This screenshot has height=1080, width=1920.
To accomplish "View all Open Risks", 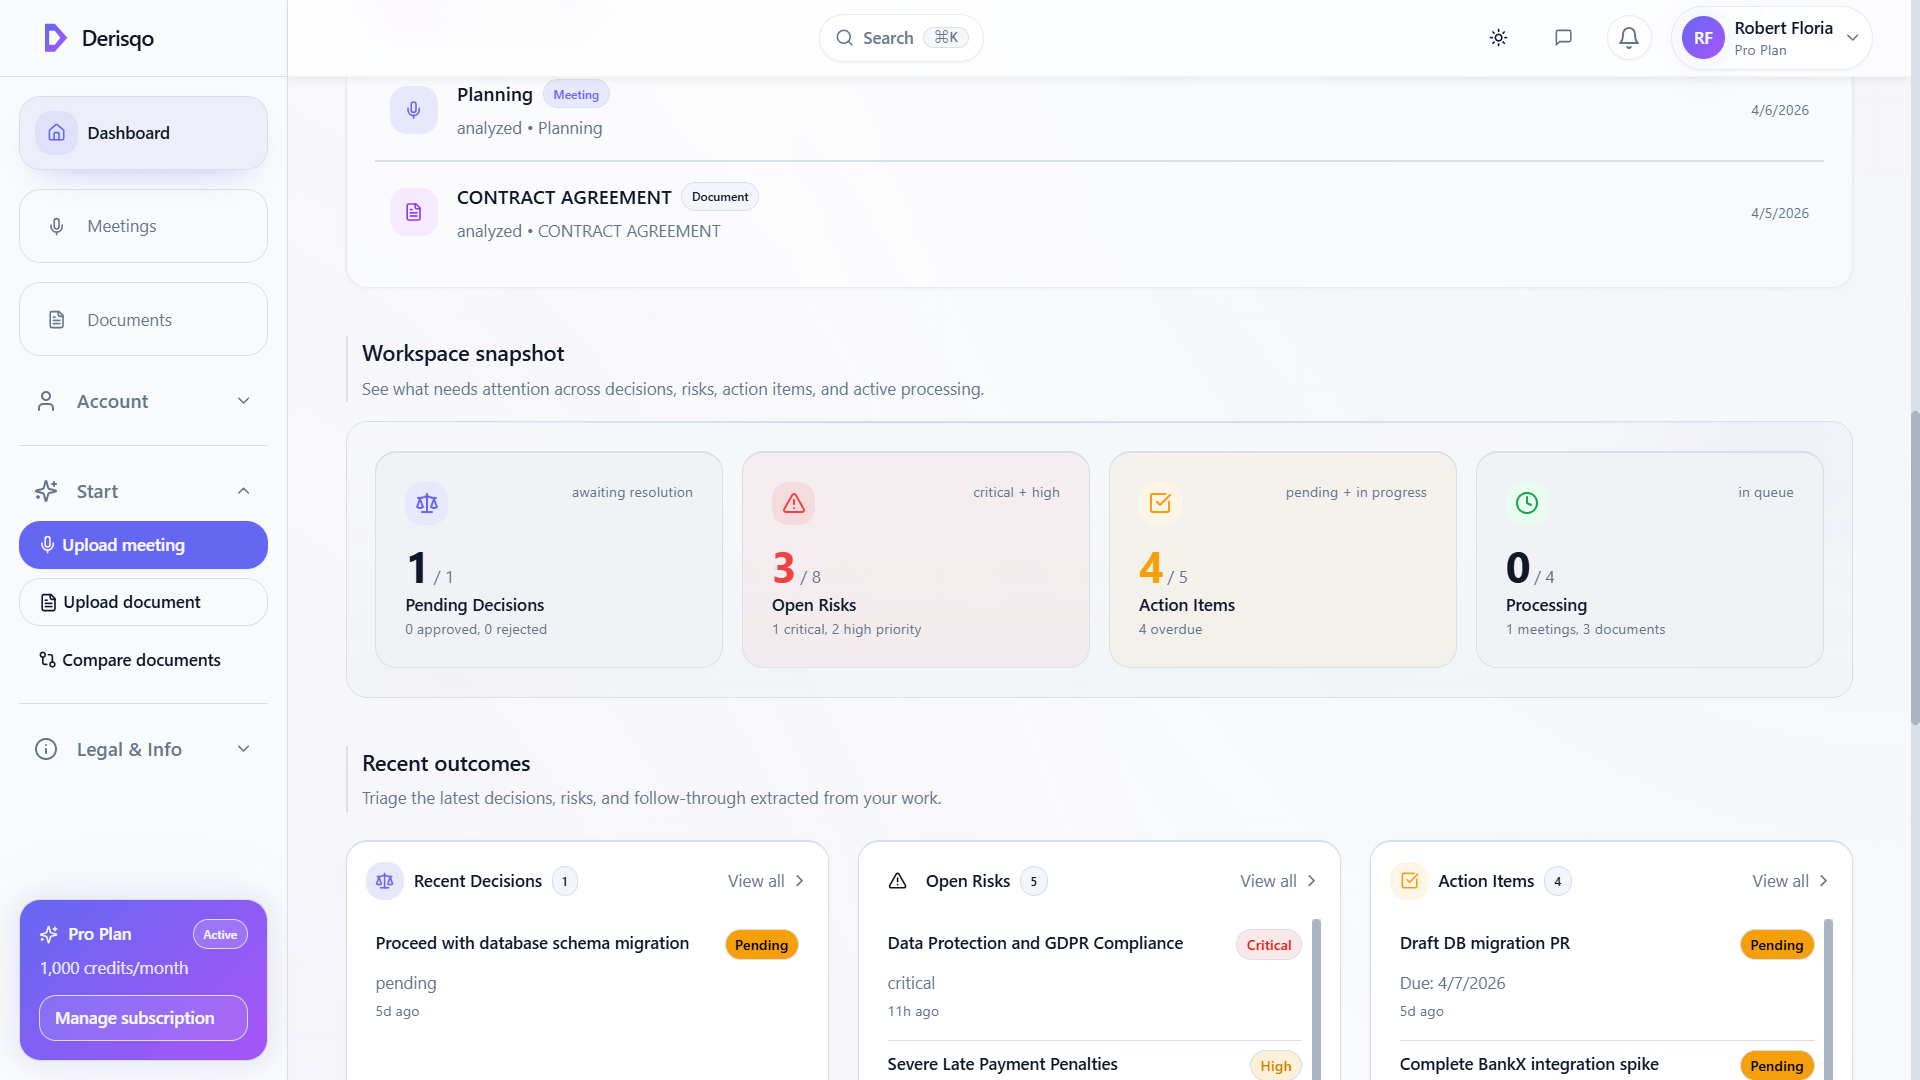I will click(1278, 881).
